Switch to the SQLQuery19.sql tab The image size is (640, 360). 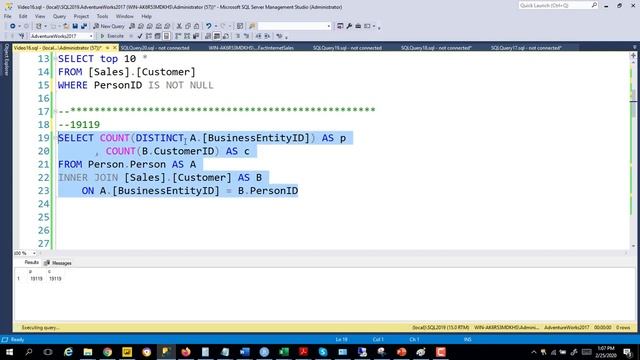(x=347, y=48)
